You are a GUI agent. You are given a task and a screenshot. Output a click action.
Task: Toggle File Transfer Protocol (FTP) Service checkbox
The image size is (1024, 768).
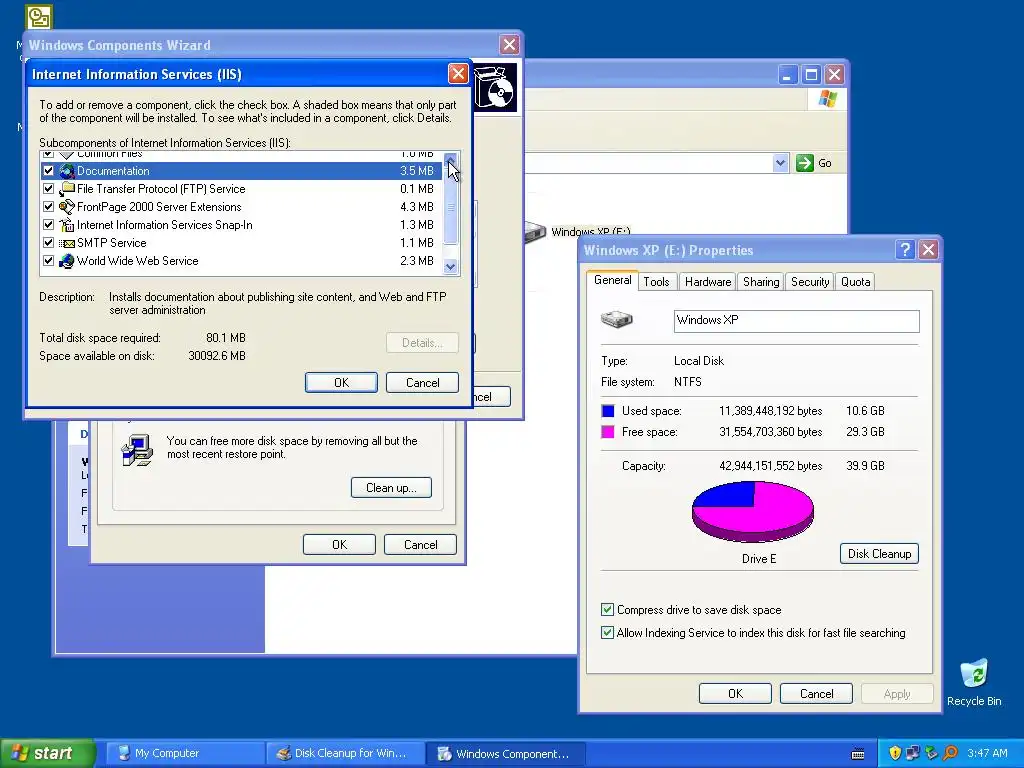48,189
